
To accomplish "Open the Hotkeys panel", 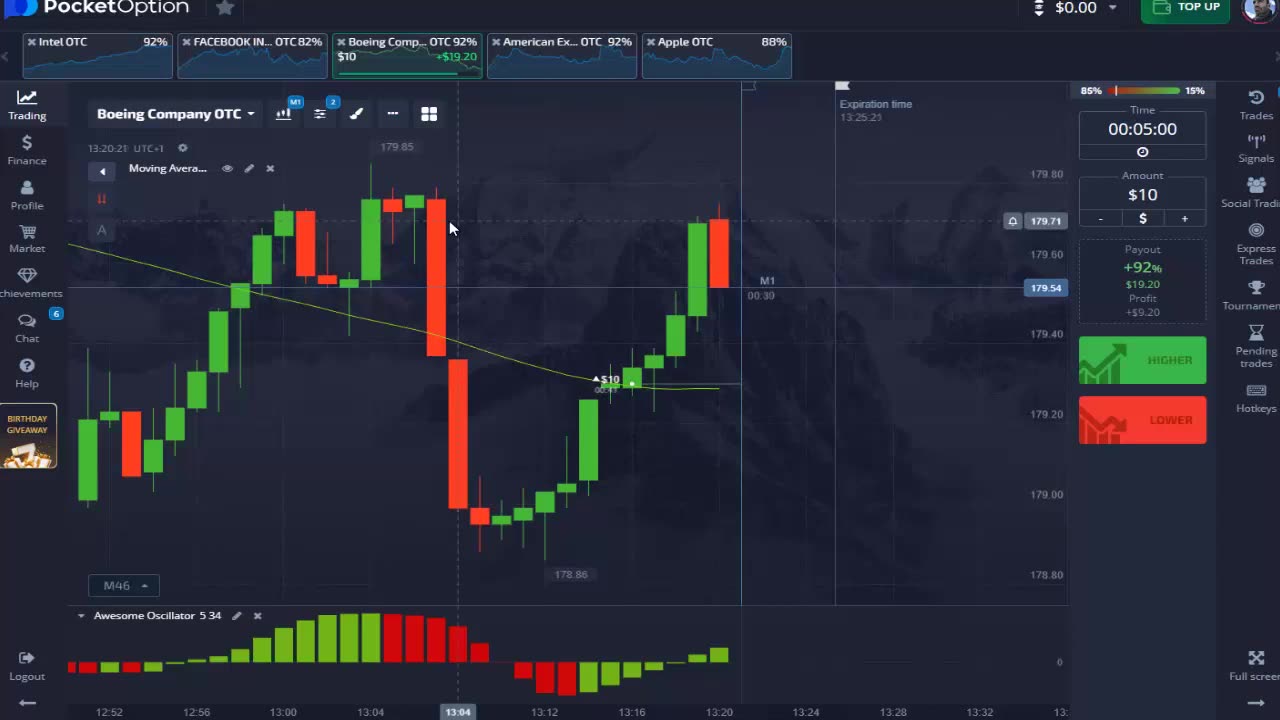I will (x=1256, y=398).
